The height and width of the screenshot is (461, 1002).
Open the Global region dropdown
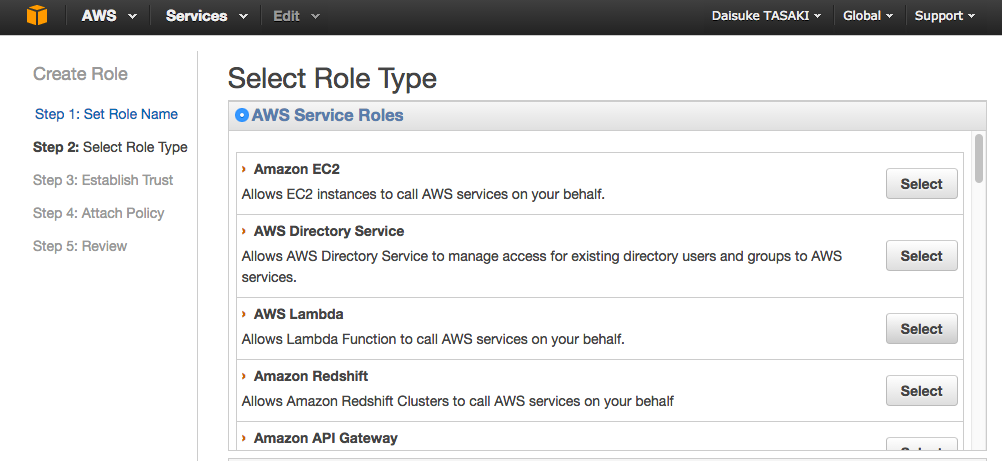coord(868,16)
